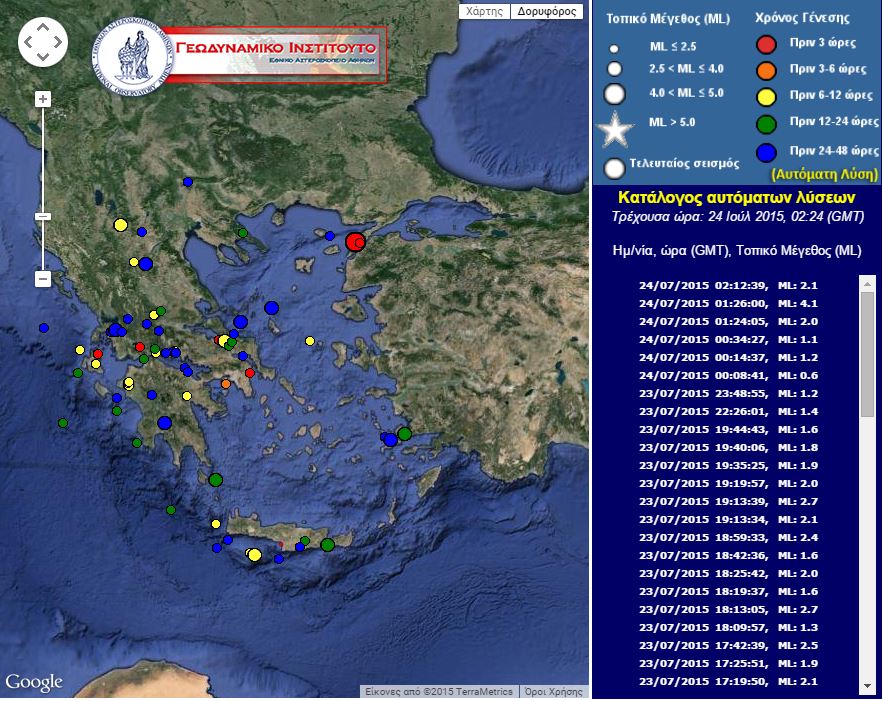Click the orange earthquake marker near Athens
Viewport: 883px width, 701px height.
click(226, 382)
